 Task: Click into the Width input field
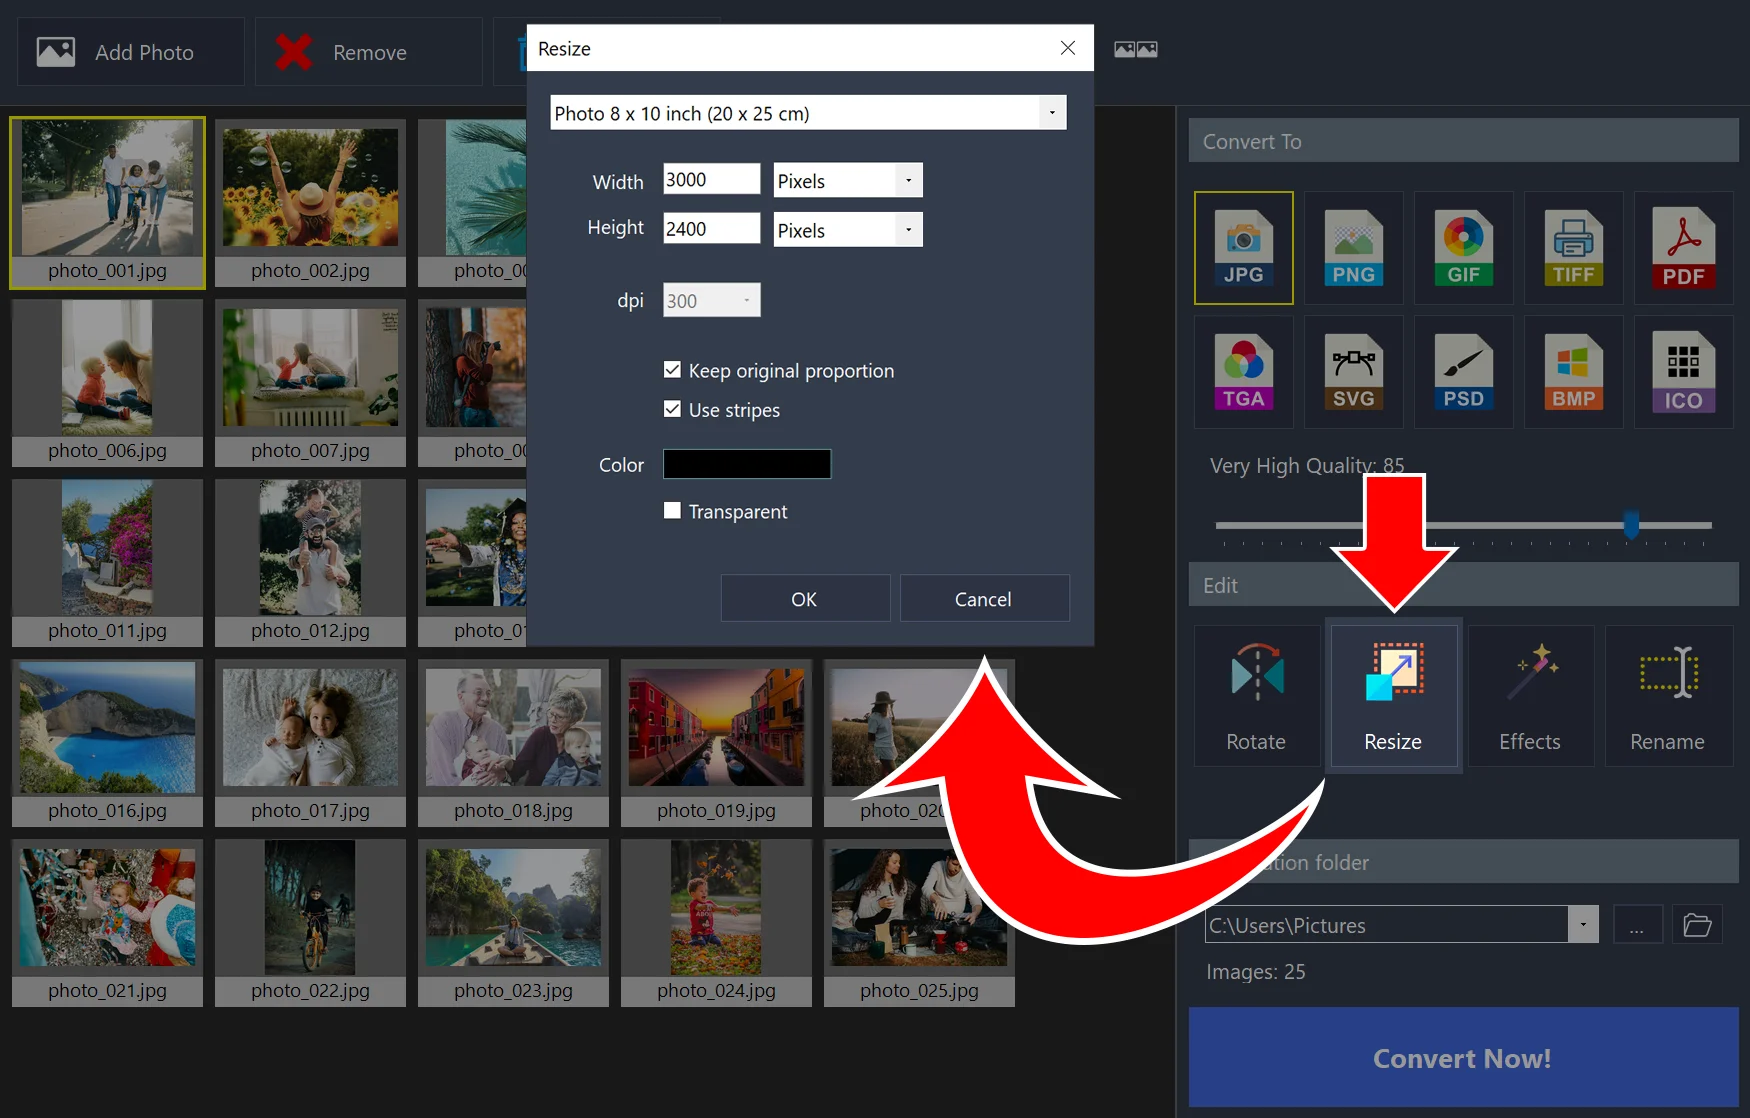point(711,180)
